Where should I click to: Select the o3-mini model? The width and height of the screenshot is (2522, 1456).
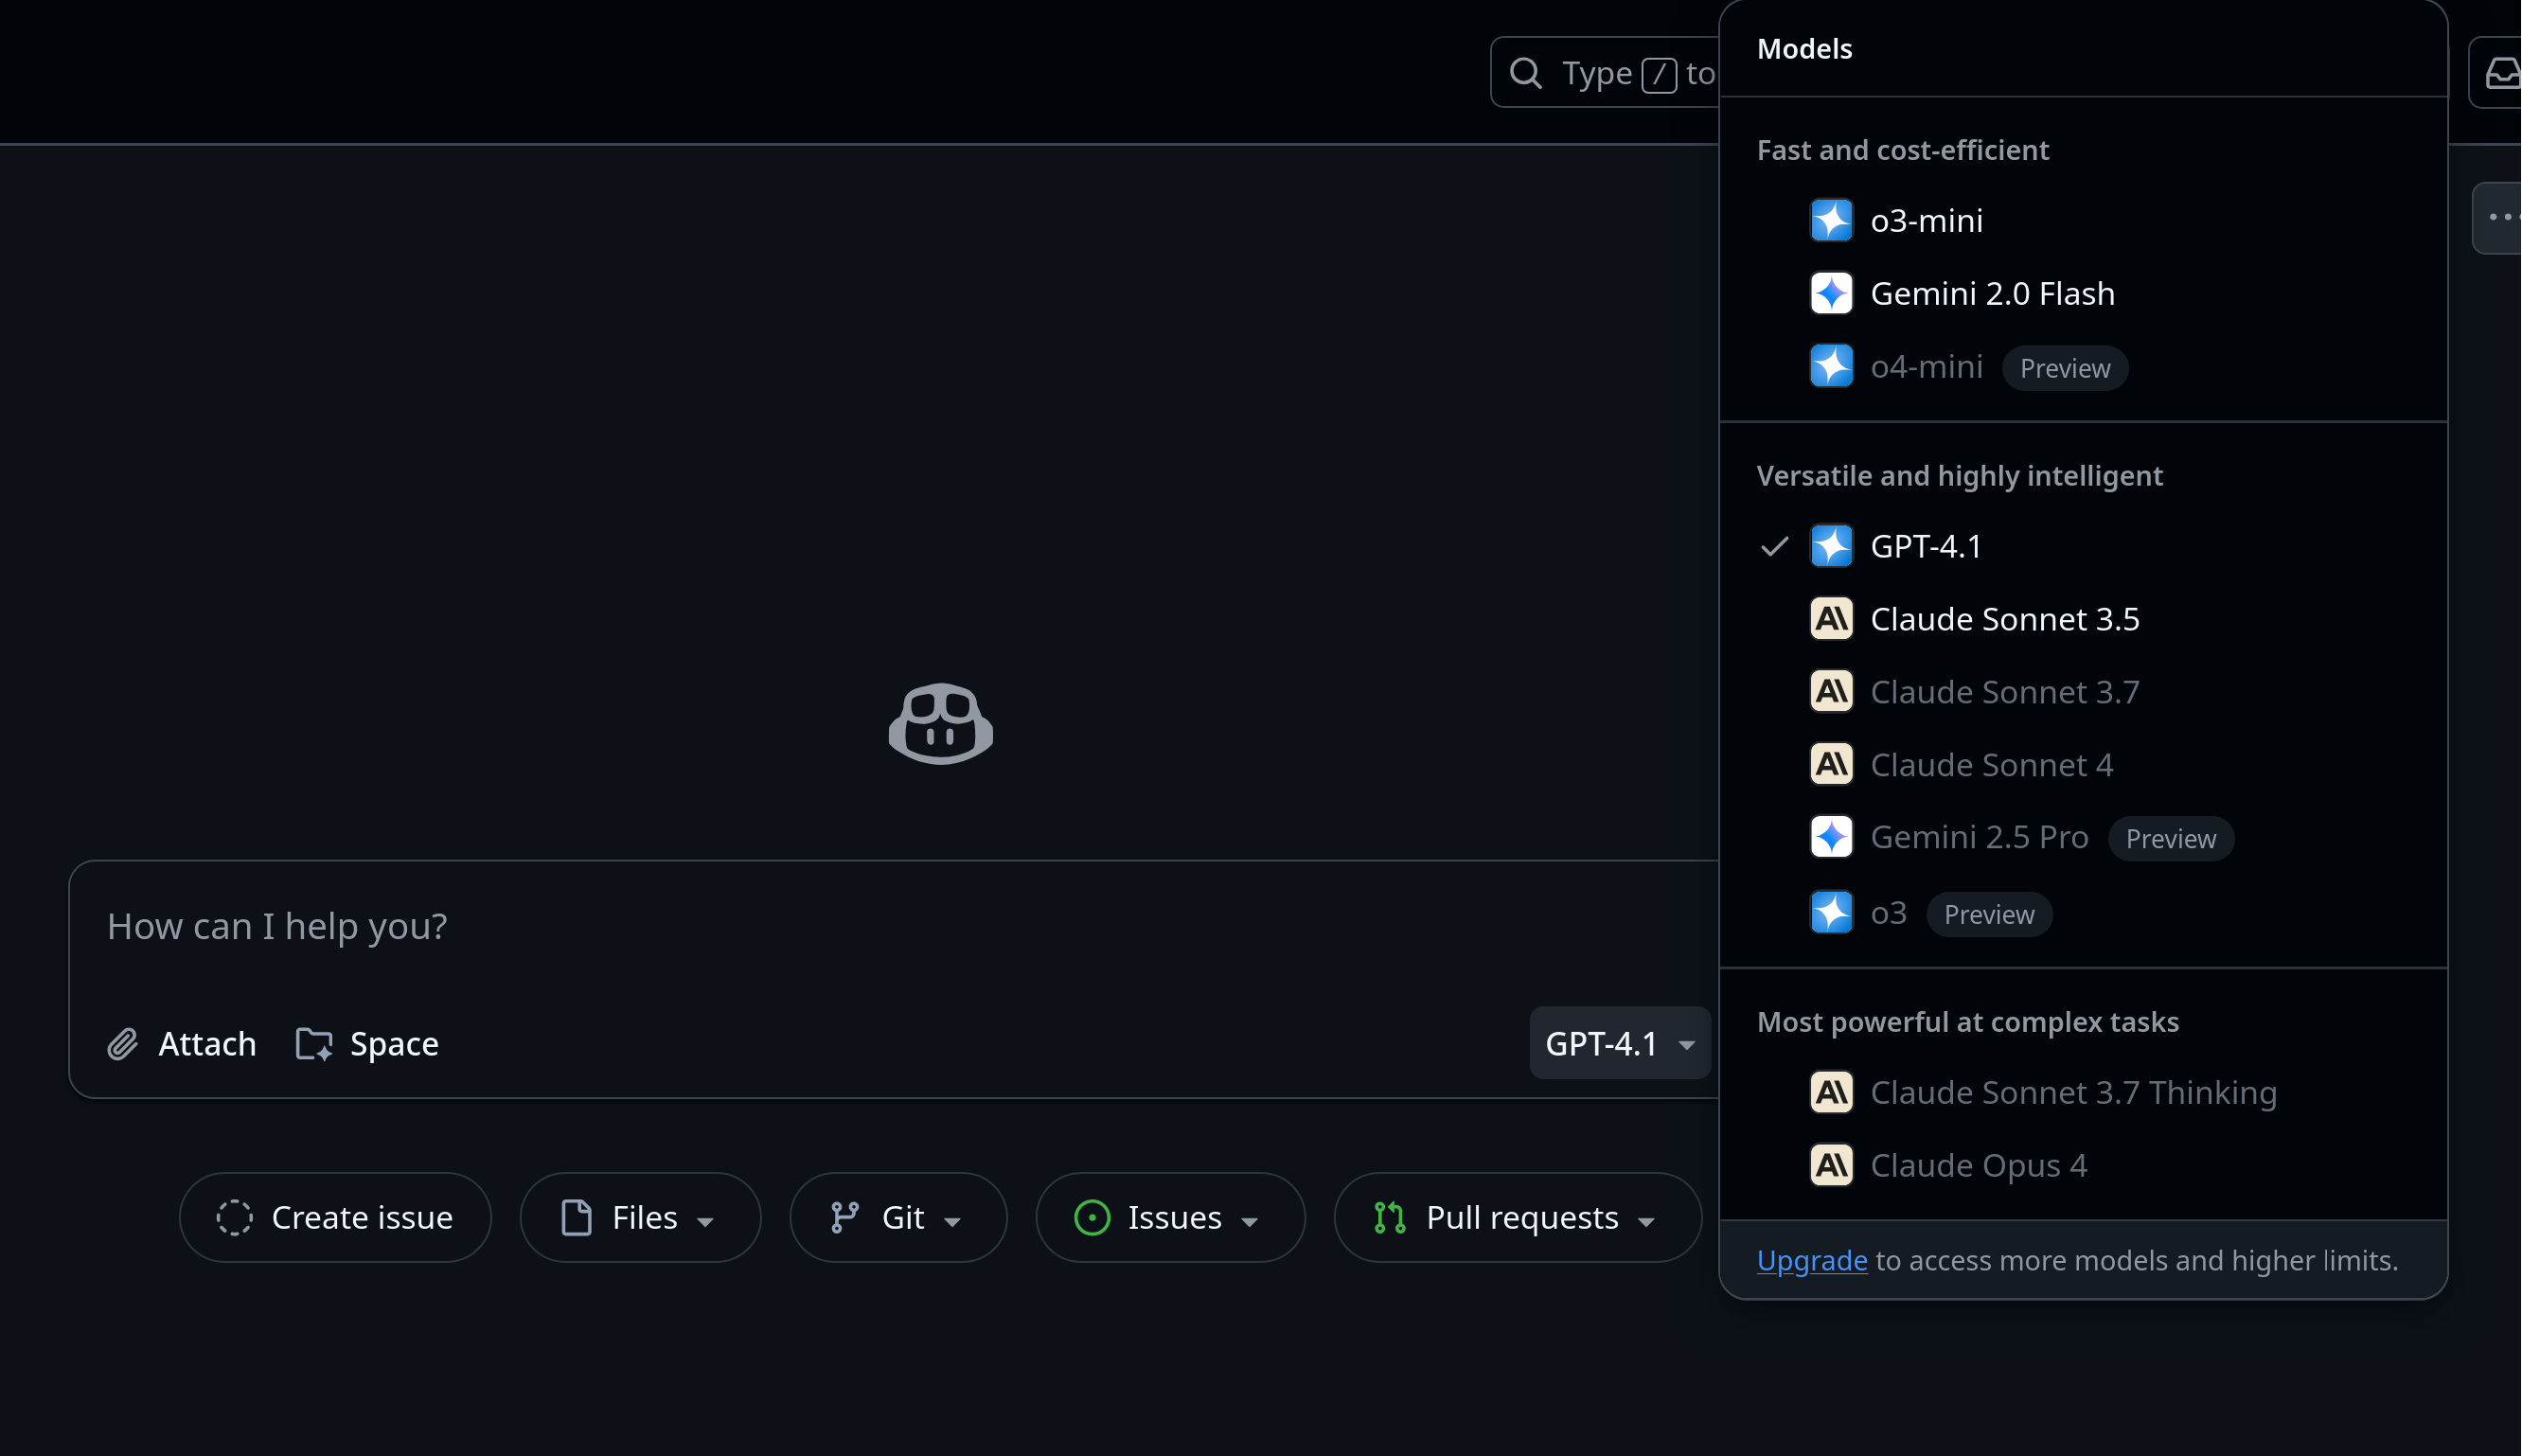(x=2083, y=221)
